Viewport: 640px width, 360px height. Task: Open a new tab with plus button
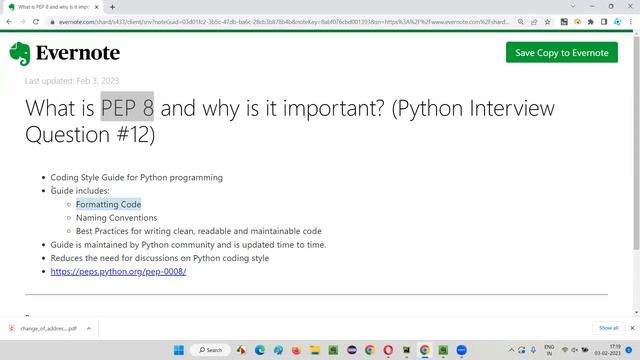pos(112,7)
